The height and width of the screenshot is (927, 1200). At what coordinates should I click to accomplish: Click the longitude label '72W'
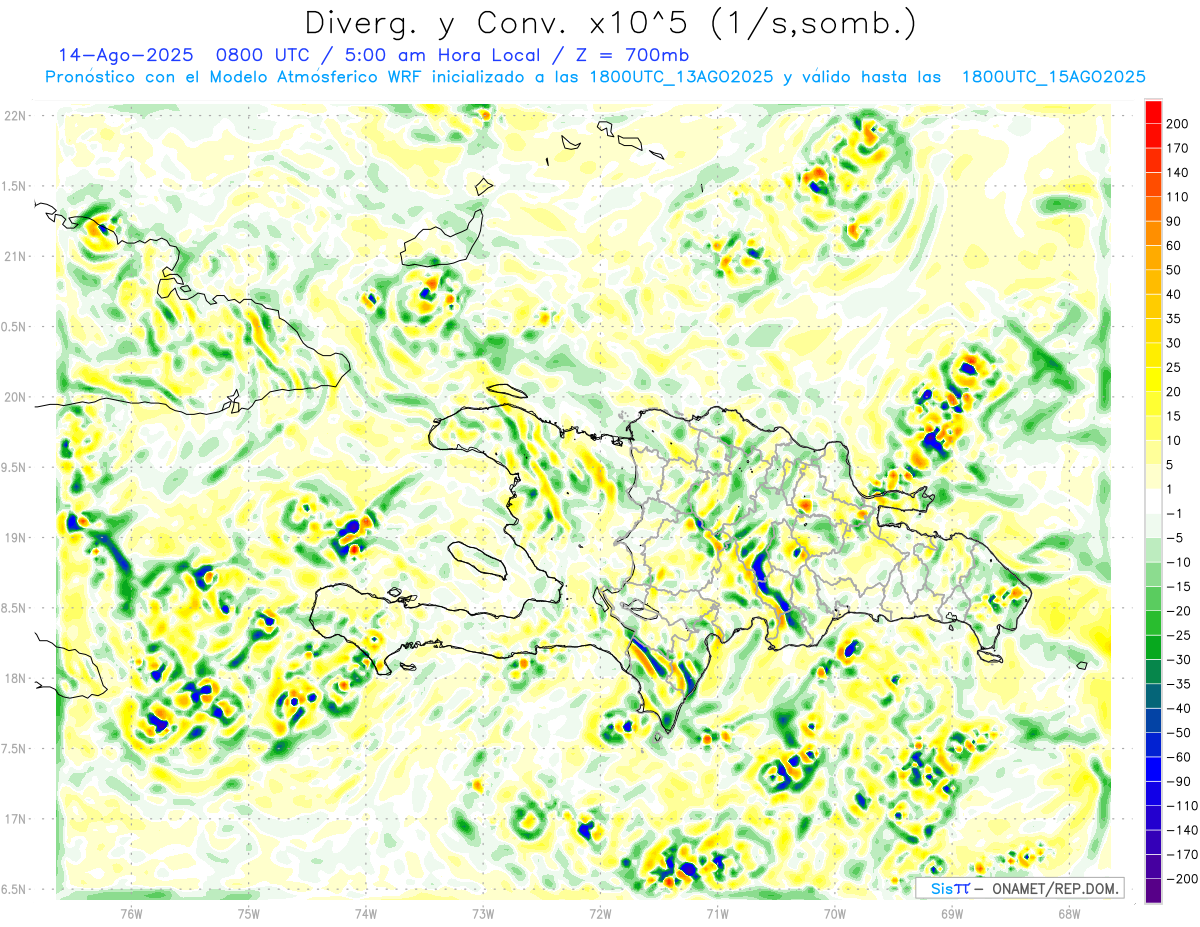[600, 913]
